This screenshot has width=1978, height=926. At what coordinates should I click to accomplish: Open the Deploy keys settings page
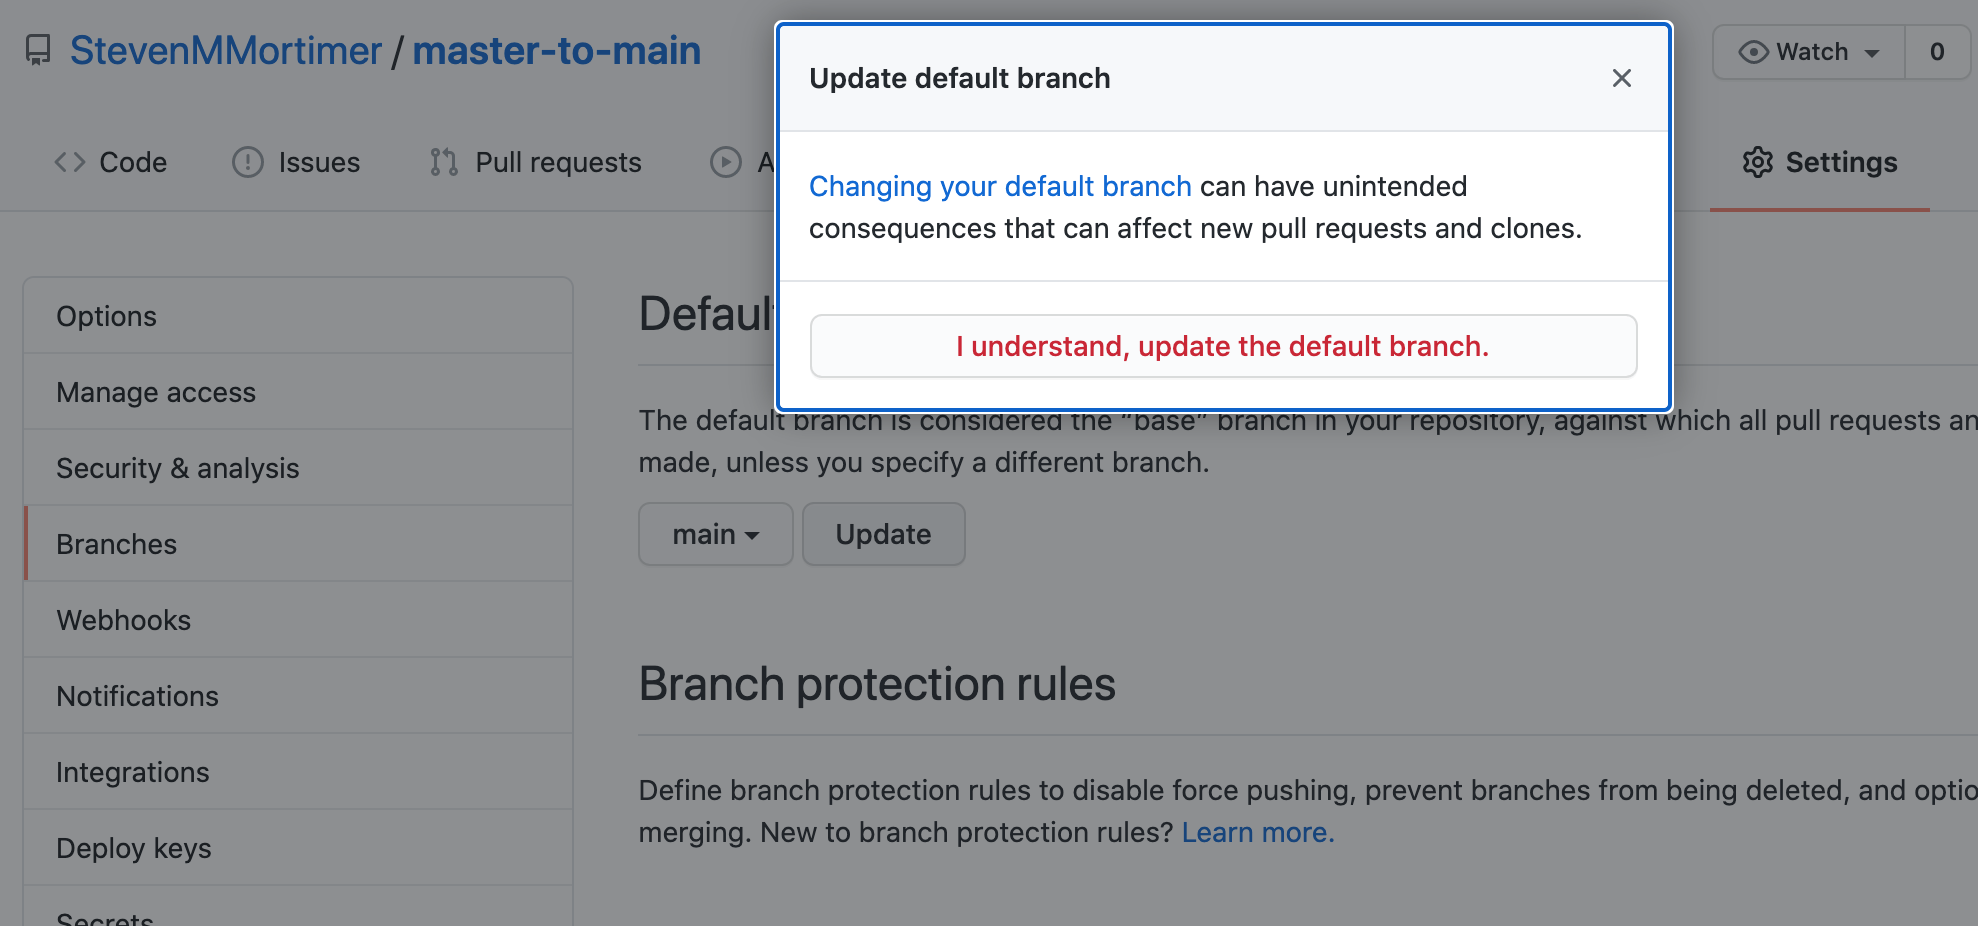pyautogui.click(x=134, y=848)
